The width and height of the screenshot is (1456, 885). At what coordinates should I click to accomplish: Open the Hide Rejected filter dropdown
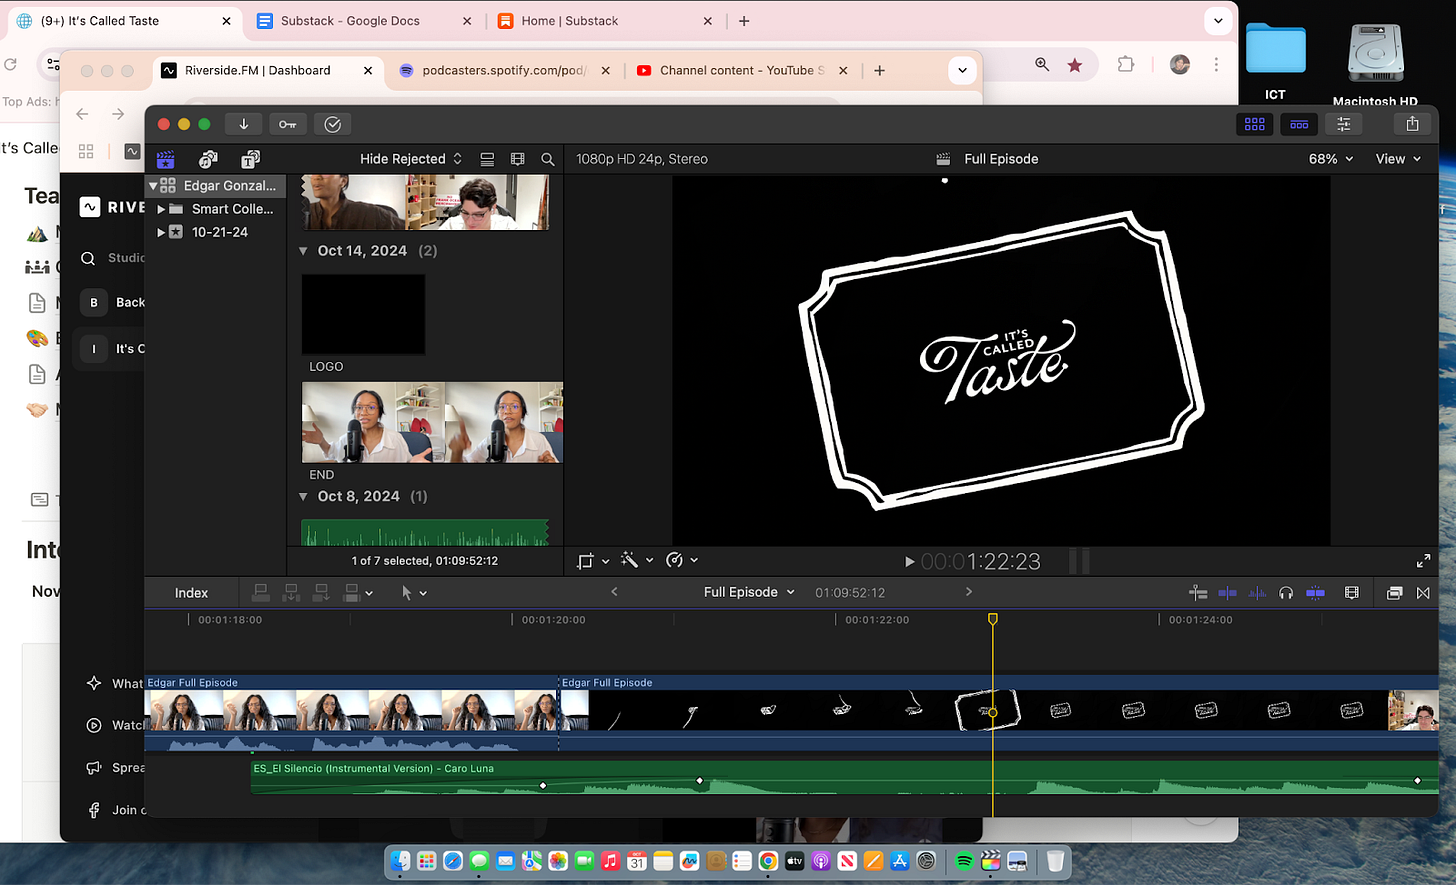coord(411,159)
